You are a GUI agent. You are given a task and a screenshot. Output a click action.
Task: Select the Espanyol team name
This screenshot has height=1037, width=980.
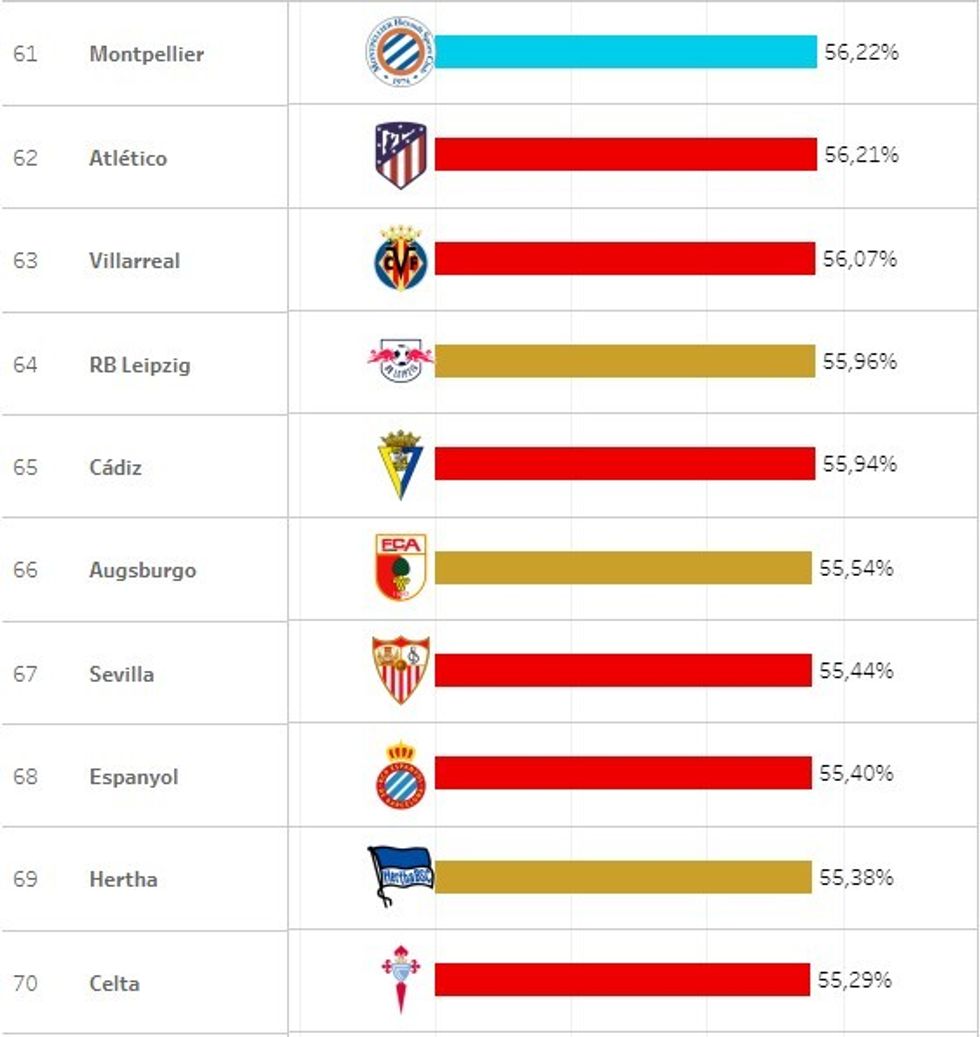pyautogui.click(x=133, y=777)
